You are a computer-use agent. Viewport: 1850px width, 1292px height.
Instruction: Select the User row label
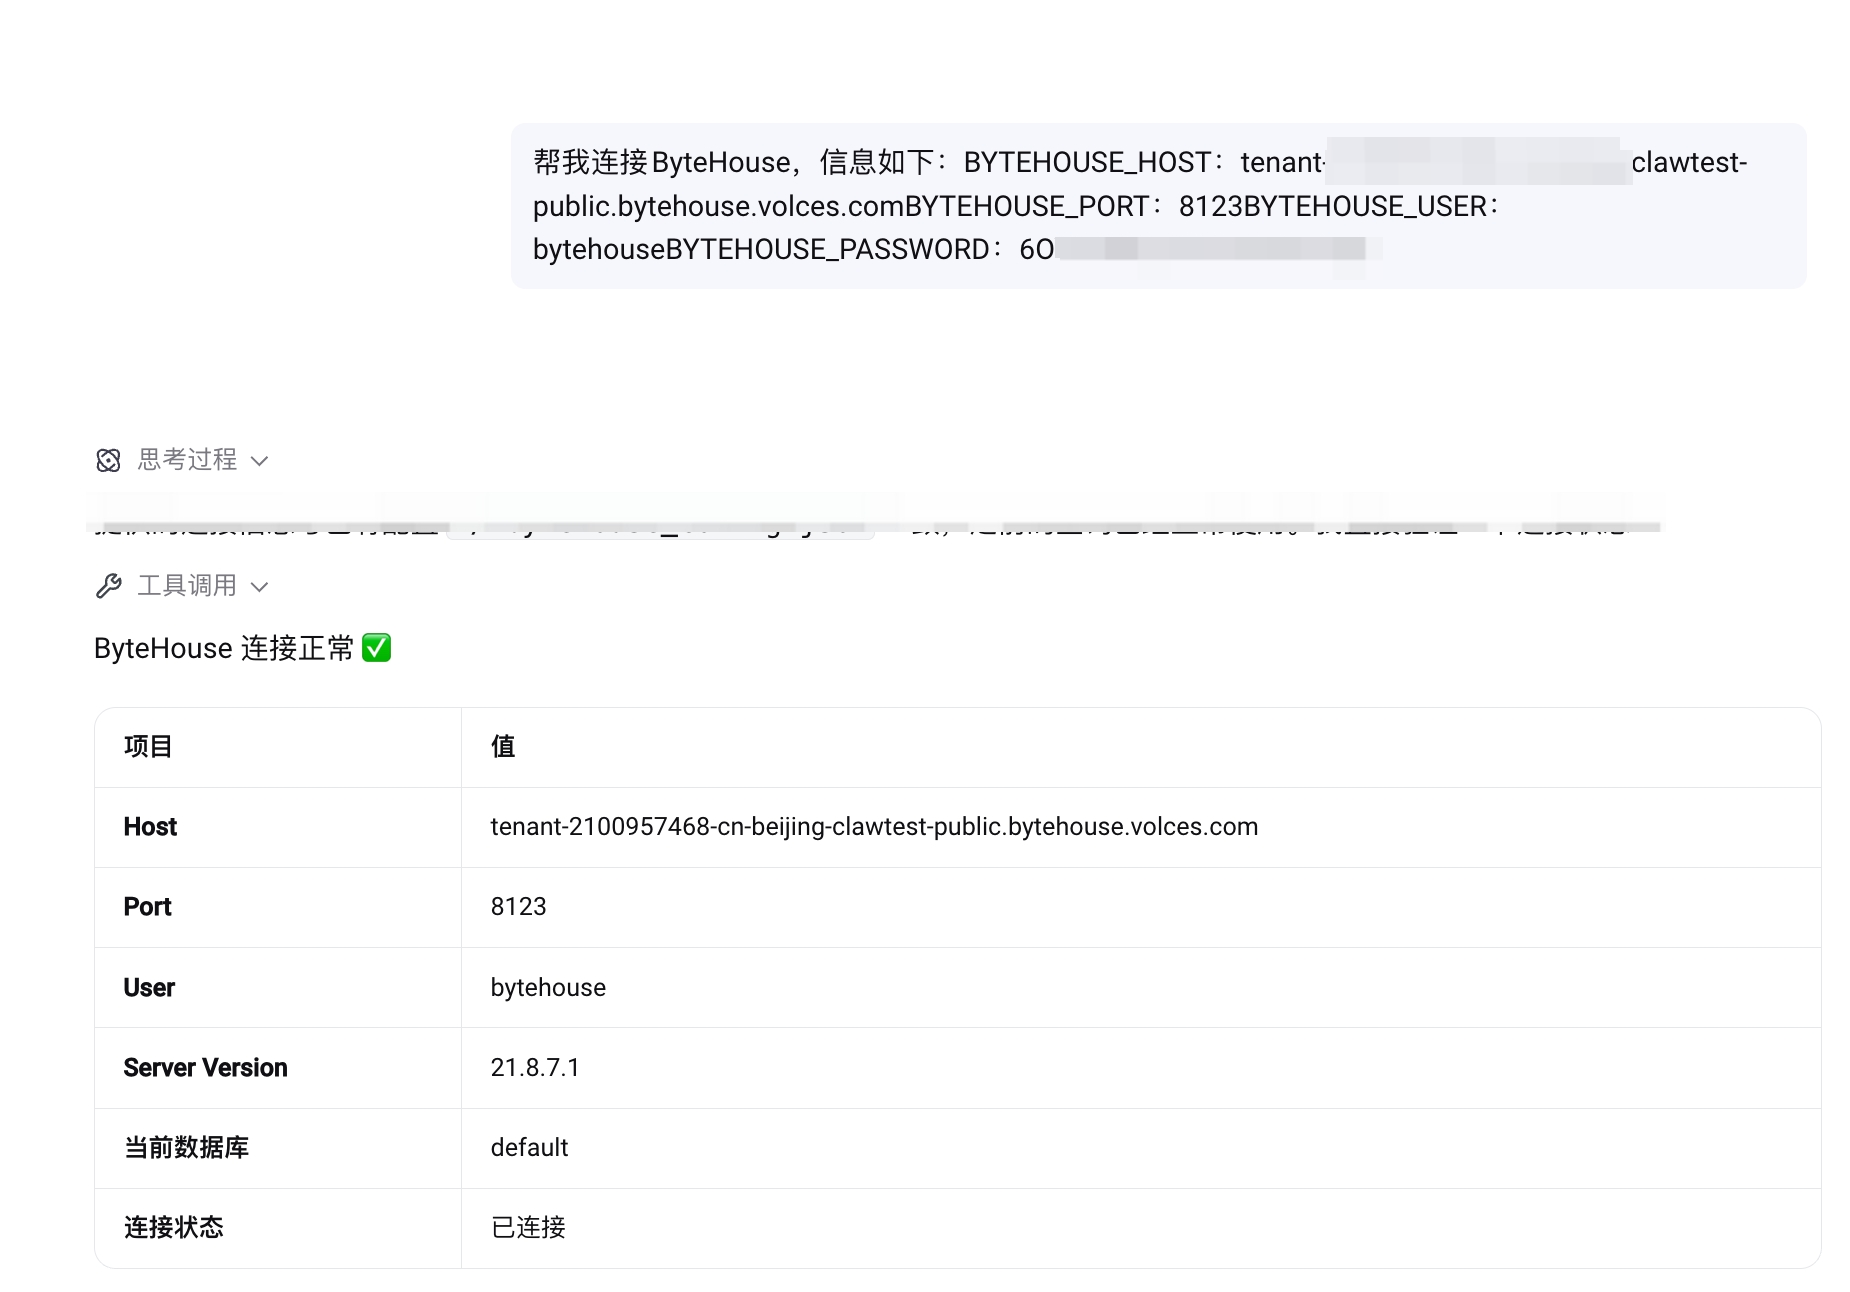[149, 988]
